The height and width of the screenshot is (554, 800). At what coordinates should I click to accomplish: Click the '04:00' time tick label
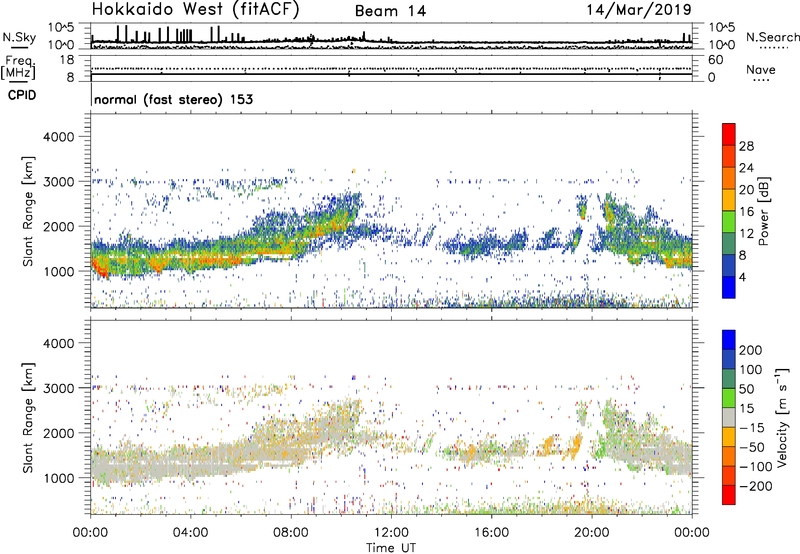(190, 533)
